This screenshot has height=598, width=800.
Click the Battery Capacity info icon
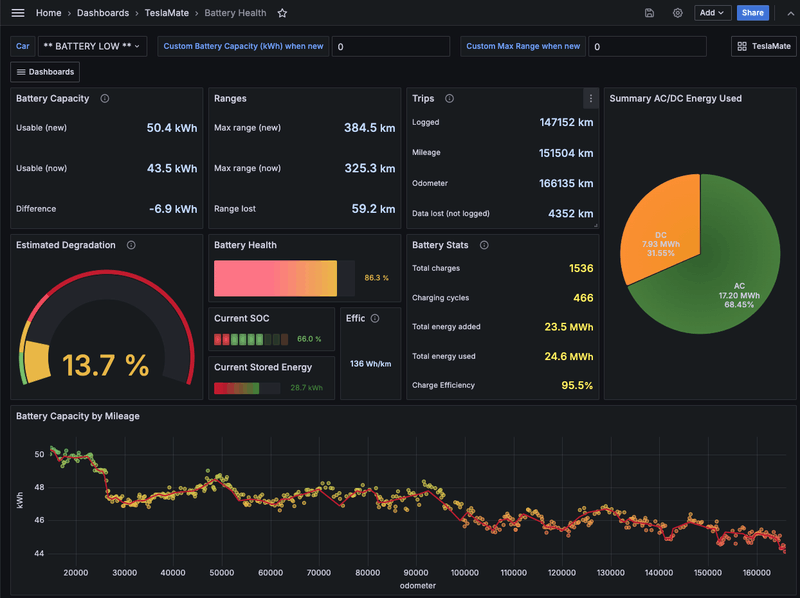point(105,98)
